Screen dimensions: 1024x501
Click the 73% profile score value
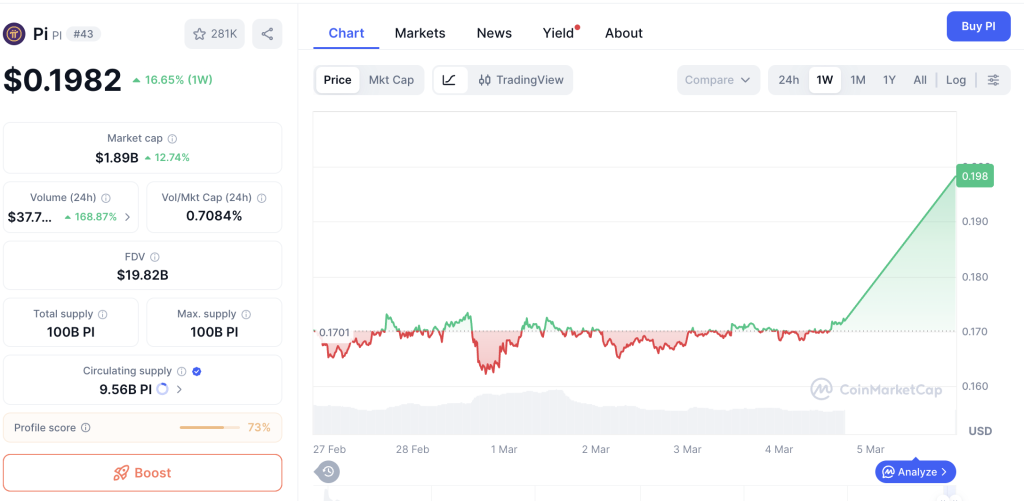coord(259,428)
